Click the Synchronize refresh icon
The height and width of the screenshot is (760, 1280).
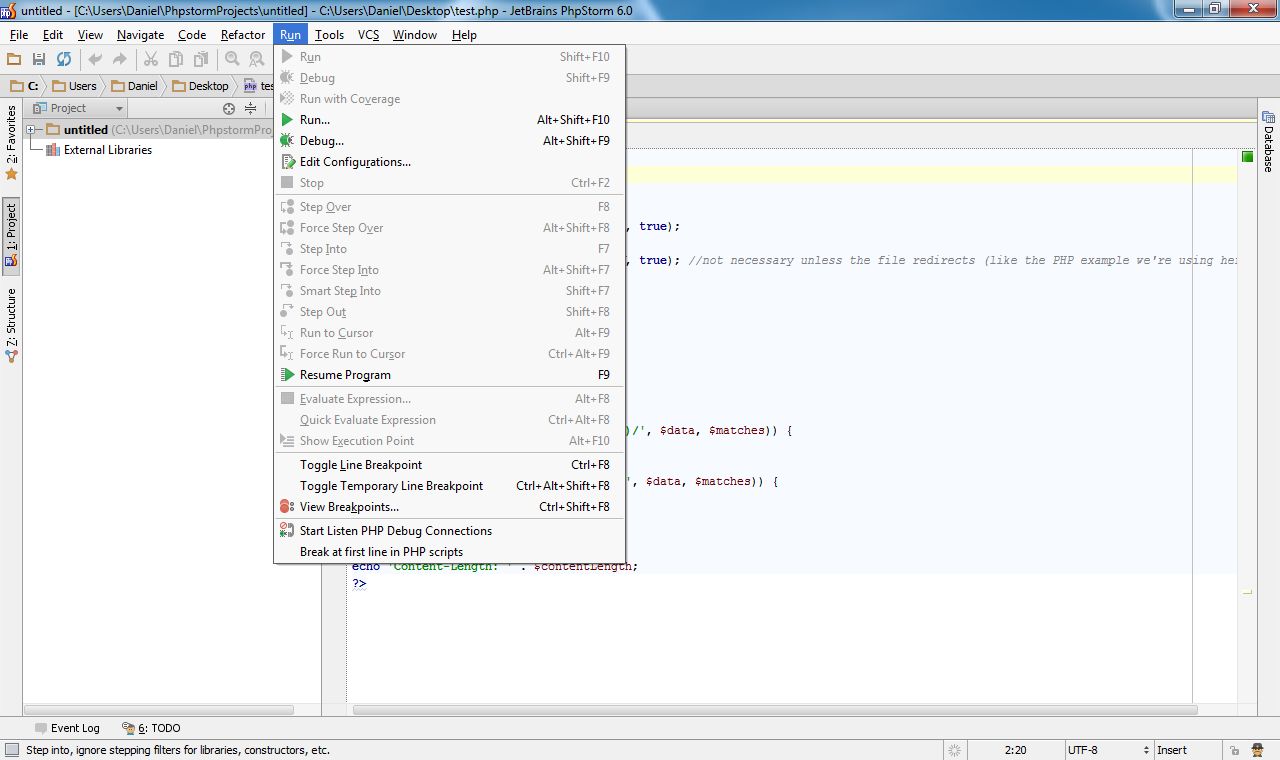tap(64, 60)
